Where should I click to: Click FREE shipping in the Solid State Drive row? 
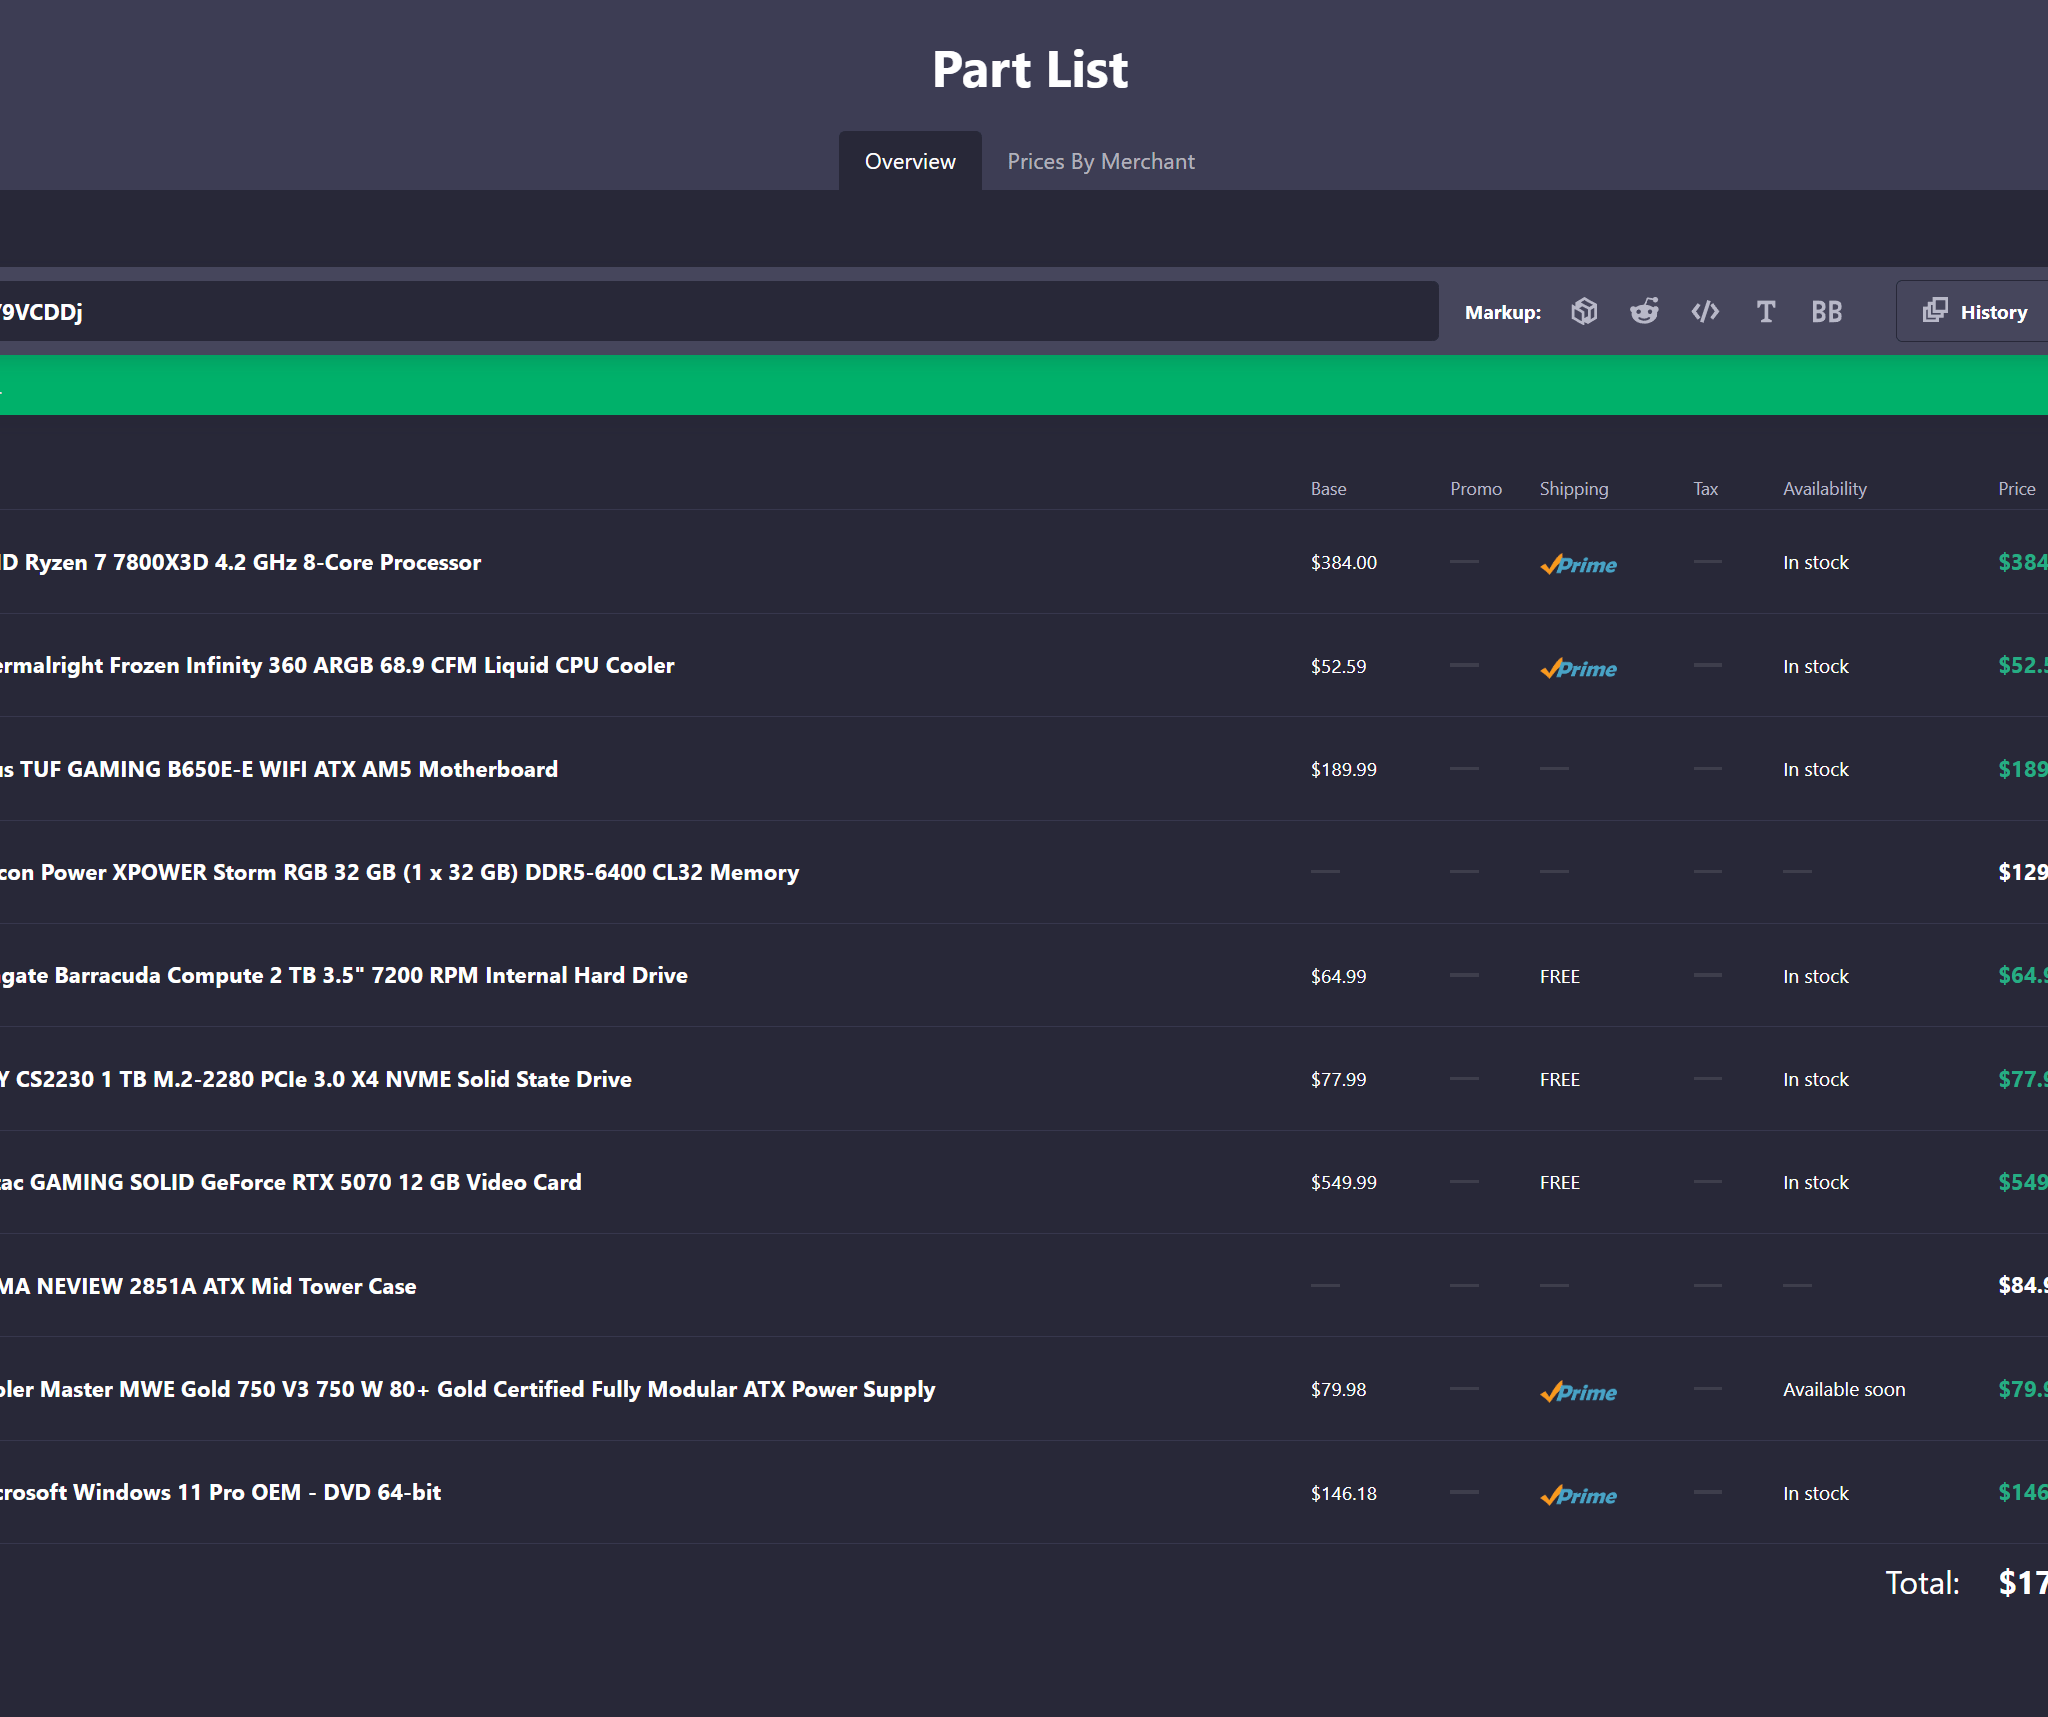pyautogui.click(x=1560, y=1079)
